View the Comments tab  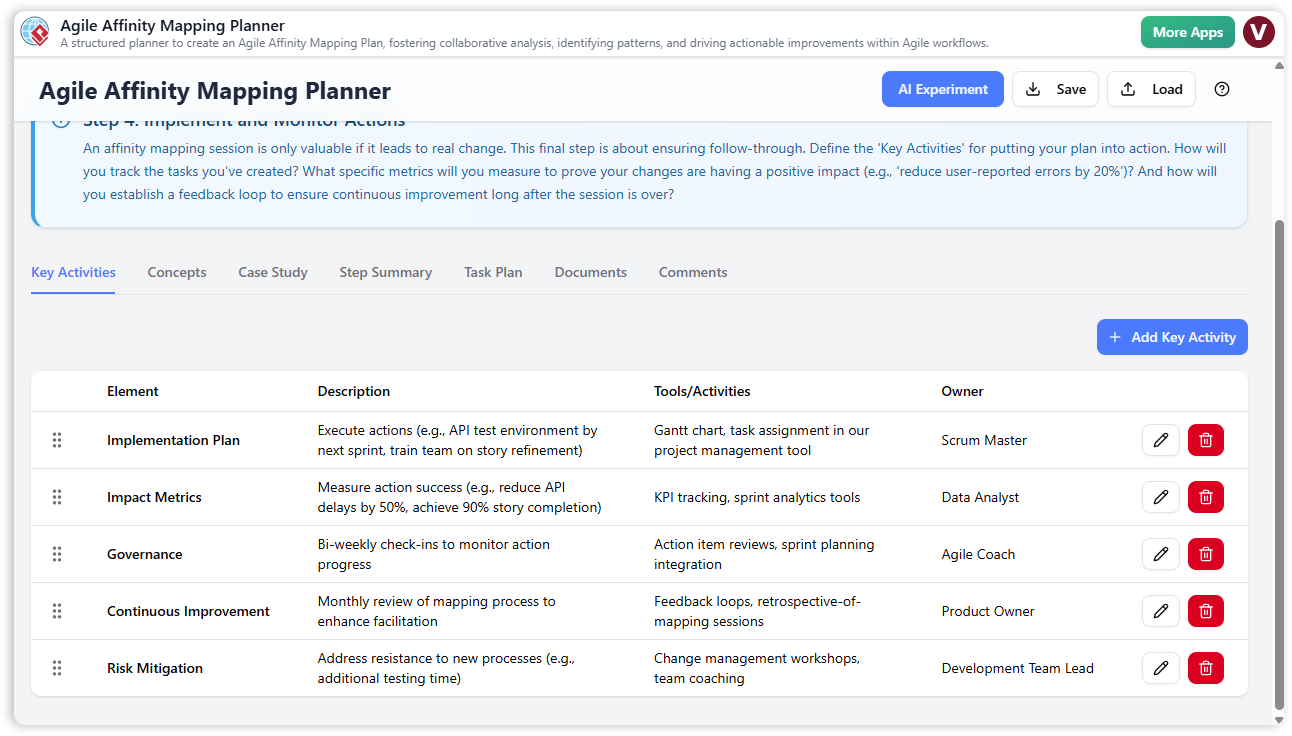[x=692, y=272]
